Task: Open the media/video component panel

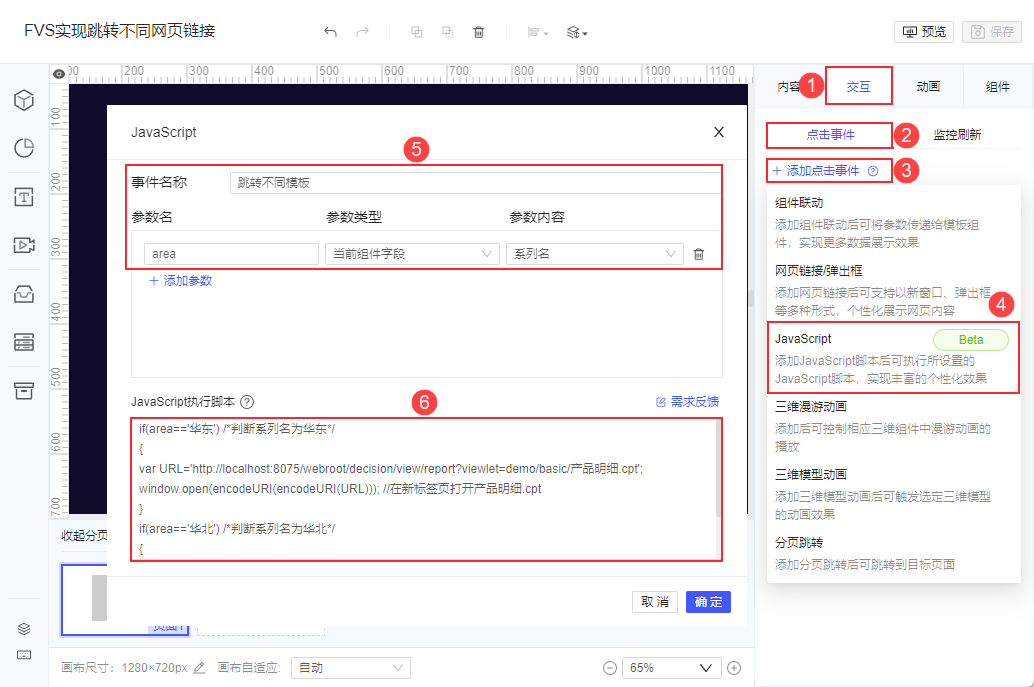Action: [x=24, y=246]
